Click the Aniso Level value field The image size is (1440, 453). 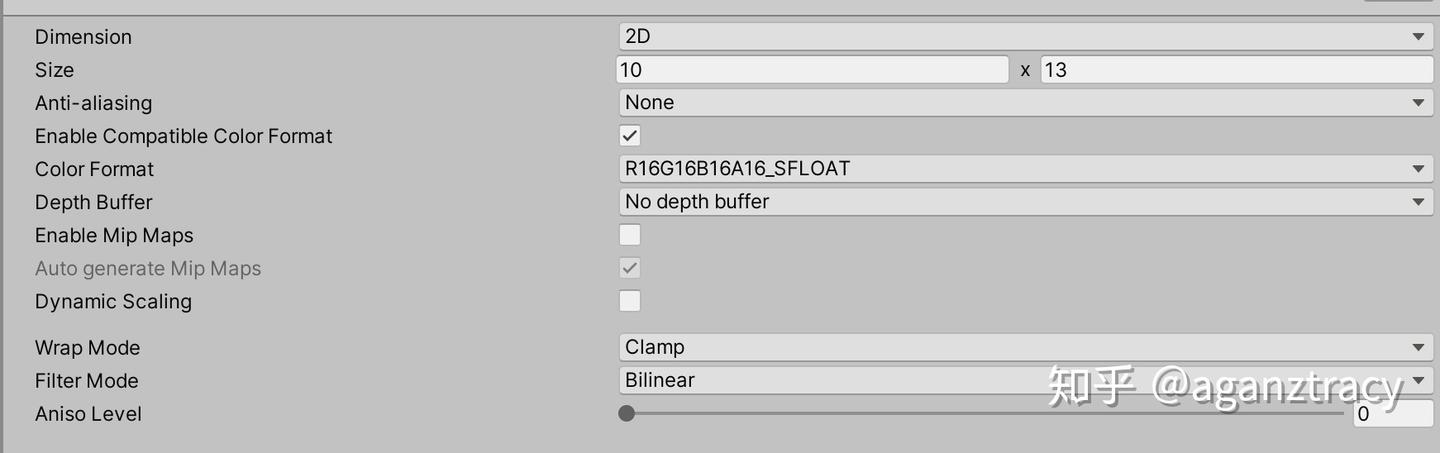1392,414
